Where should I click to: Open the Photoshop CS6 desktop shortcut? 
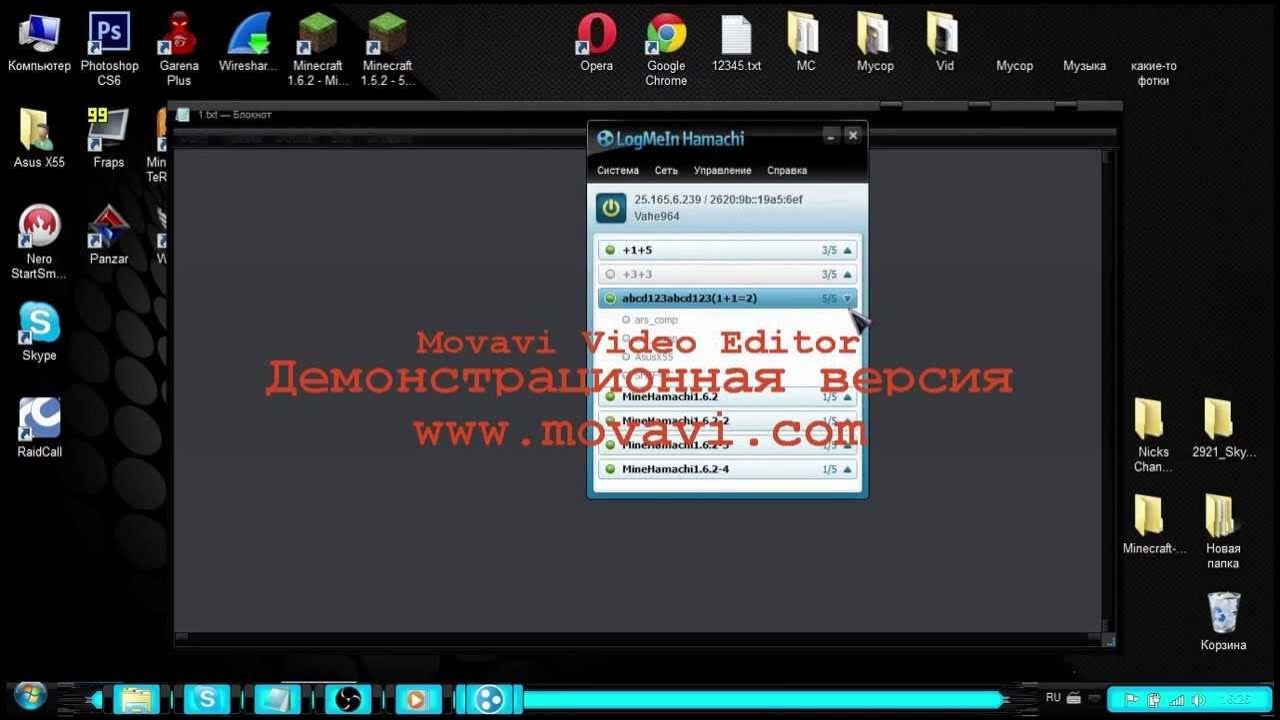[109, 49]
